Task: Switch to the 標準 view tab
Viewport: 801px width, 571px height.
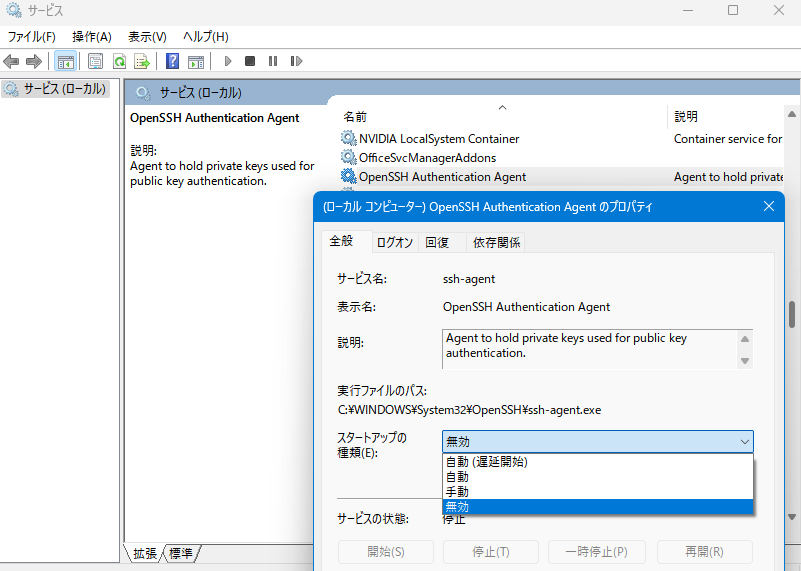Action: [181, 553]
